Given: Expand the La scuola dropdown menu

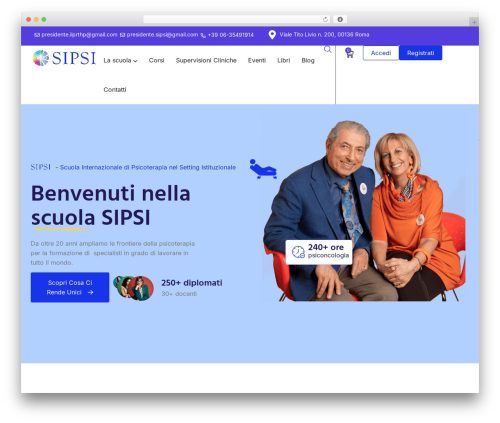Looking at the screenshot, I should click(x=120, y=60).
